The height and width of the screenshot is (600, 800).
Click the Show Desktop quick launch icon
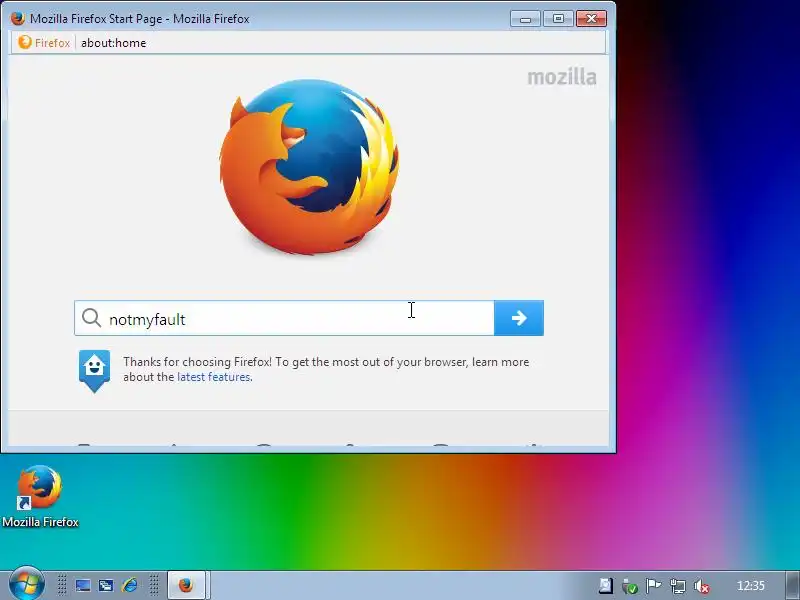coord(82,585)
